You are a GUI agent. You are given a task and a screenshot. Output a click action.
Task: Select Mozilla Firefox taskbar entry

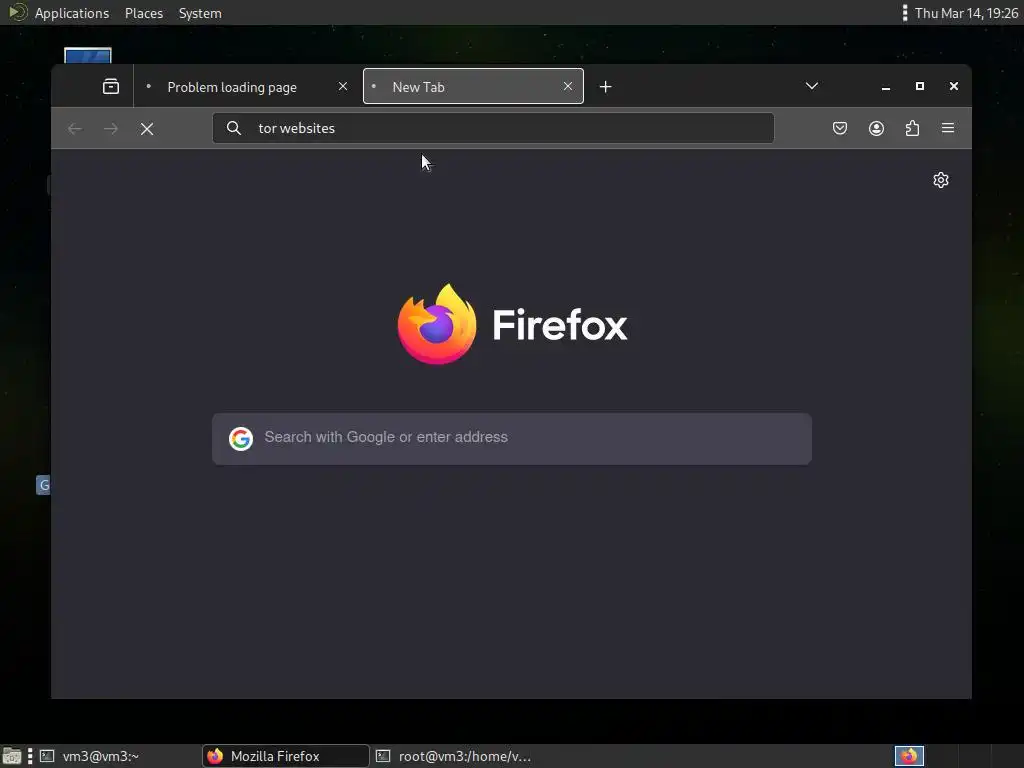285,756
